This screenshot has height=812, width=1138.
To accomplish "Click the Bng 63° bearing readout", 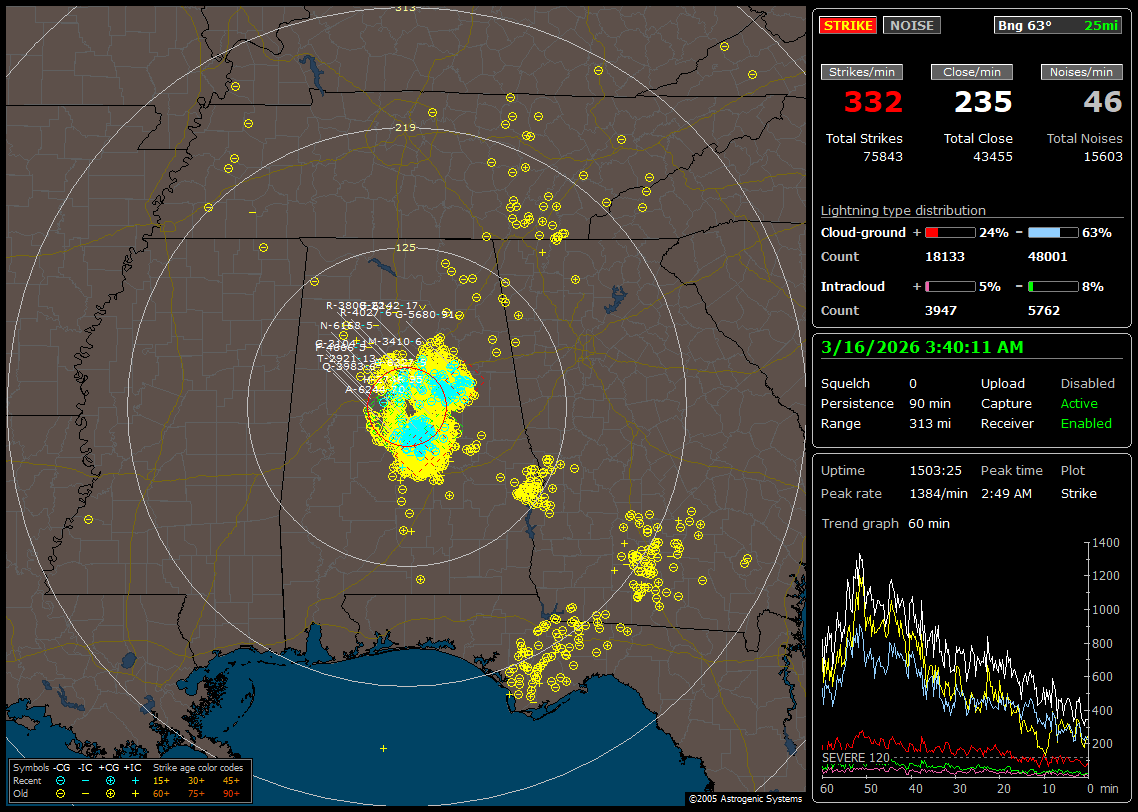I will 1025,25.
